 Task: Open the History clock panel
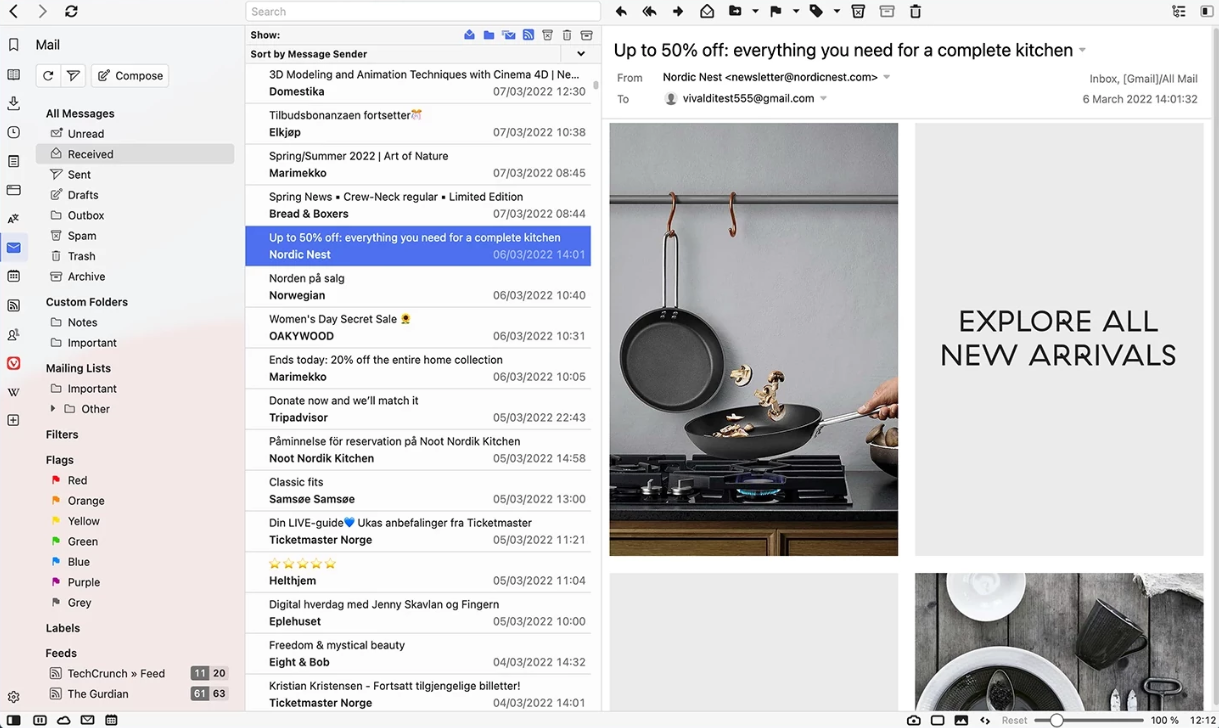point(13,132)
